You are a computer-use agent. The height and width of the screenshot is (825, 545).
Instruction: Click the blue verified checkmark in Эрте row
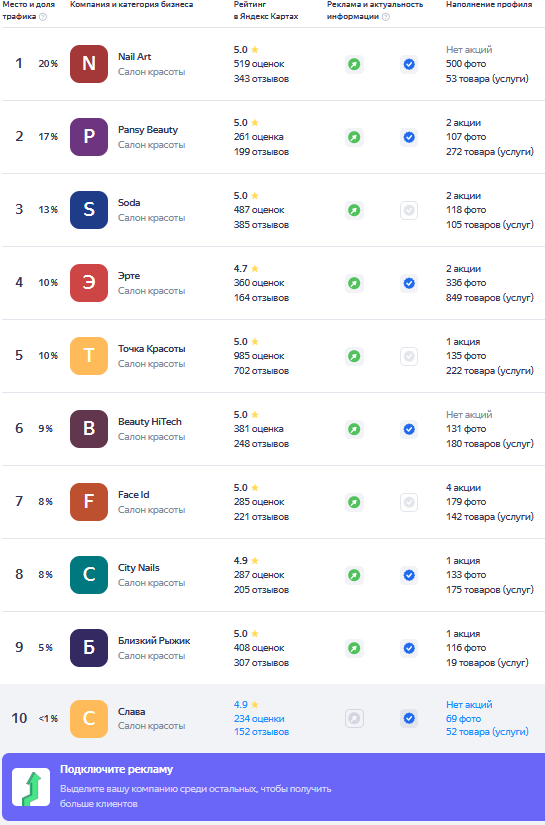(x=409, y=283)
